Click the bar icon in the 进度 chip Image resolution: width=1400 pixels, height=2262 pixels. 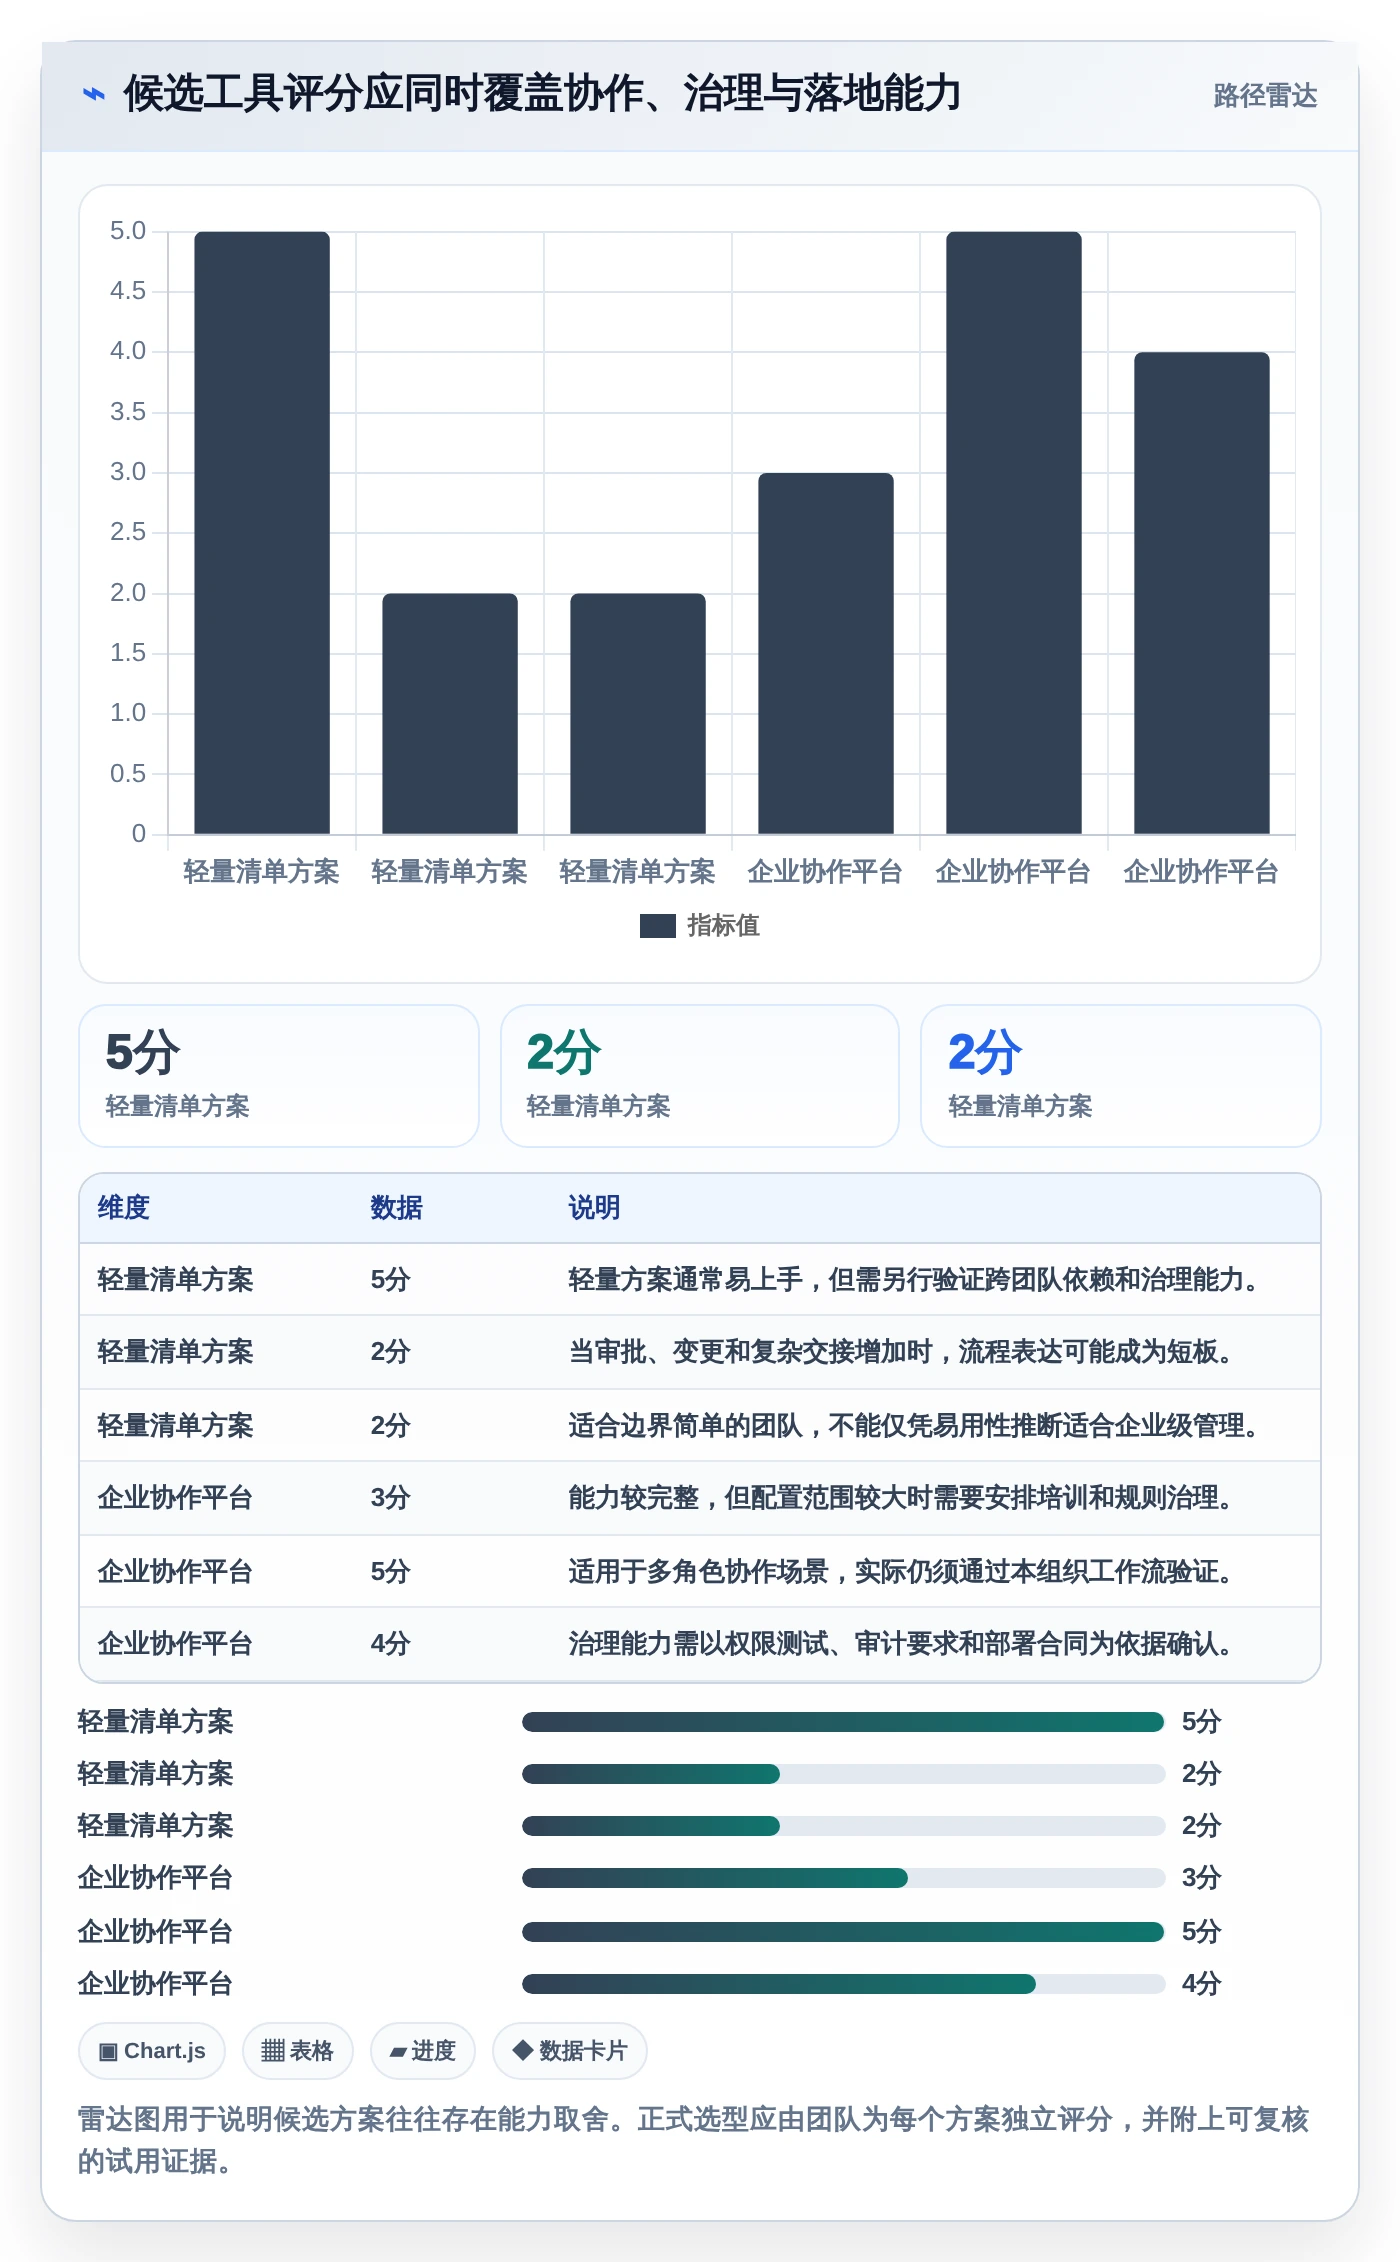pos(398,2052)
